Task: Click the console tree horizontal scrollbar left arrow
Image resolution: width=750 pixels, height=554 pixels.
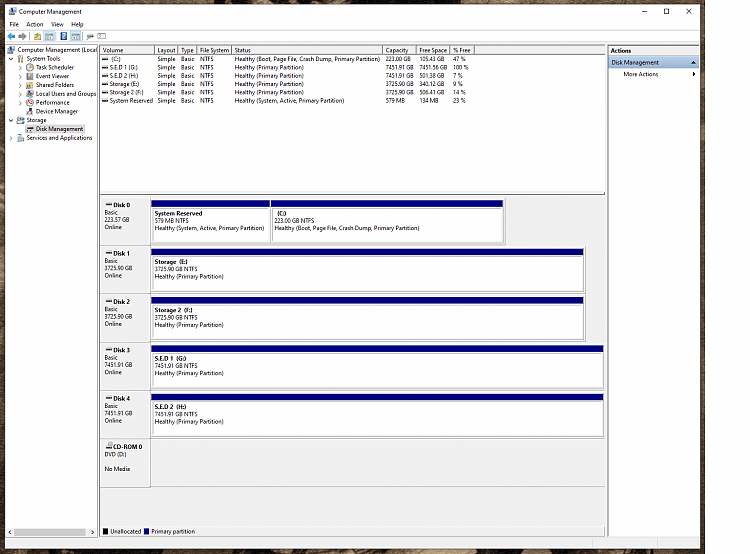Action: point(10,532)
